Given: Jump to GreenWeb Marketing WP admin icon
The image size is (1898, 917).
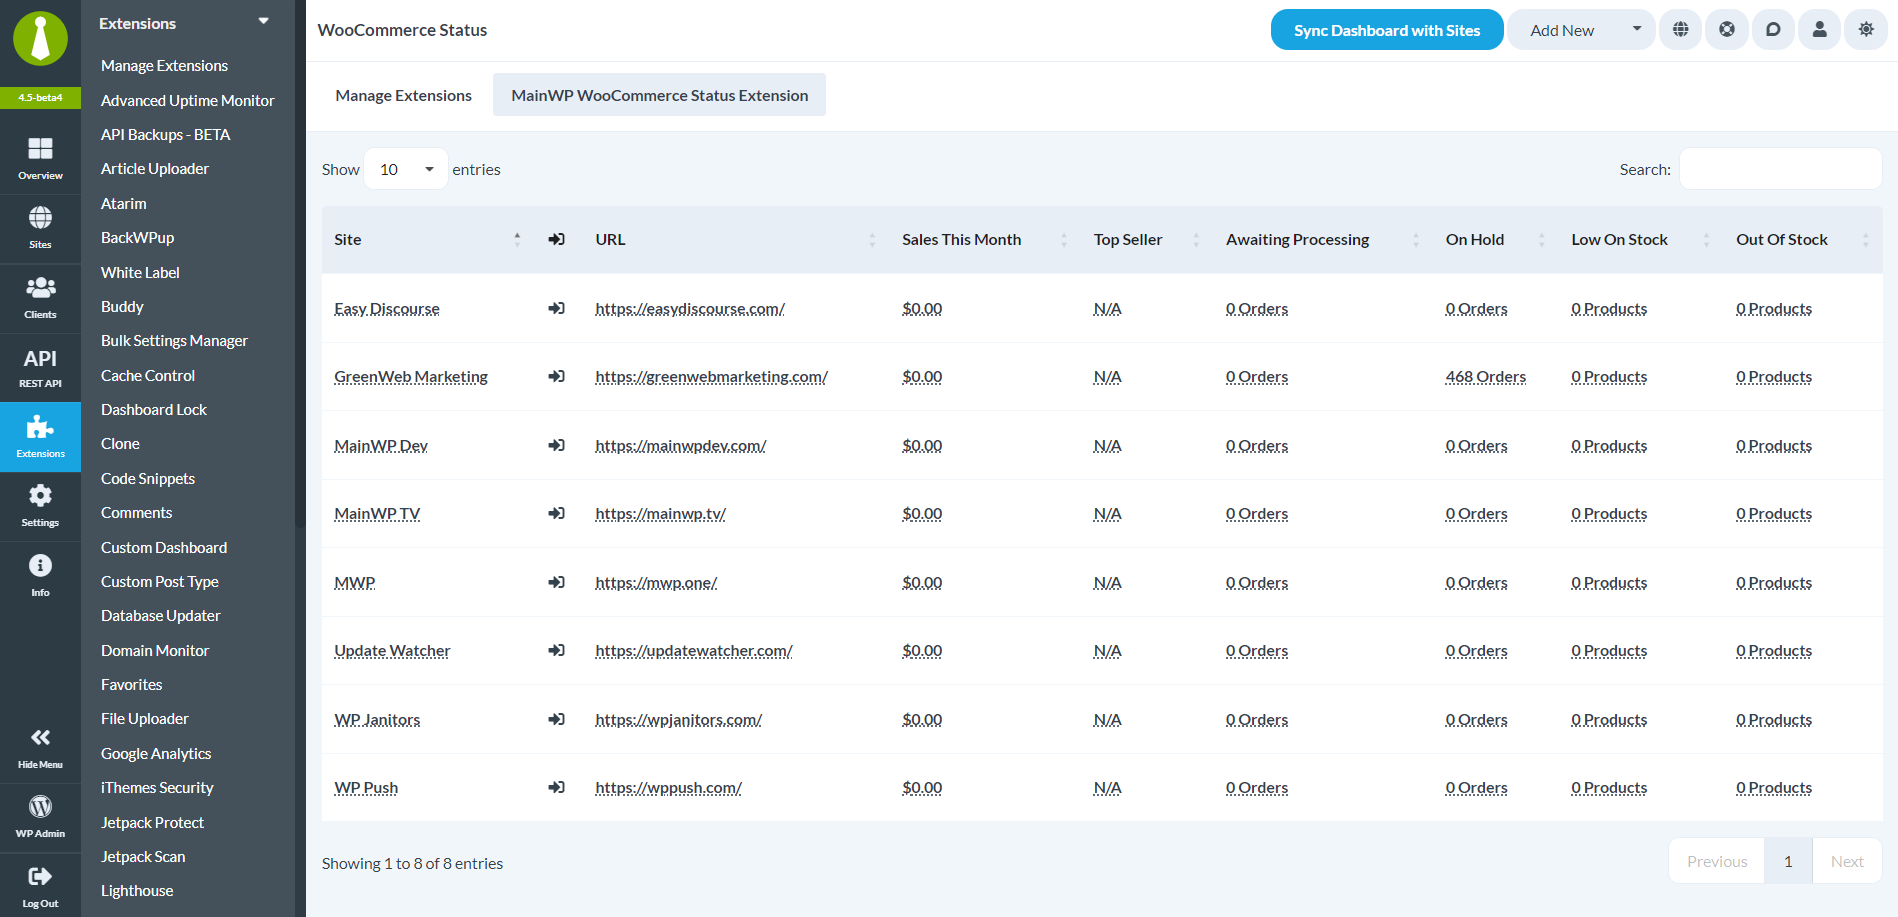Looking at the screenshot, I should click(557, 376).
